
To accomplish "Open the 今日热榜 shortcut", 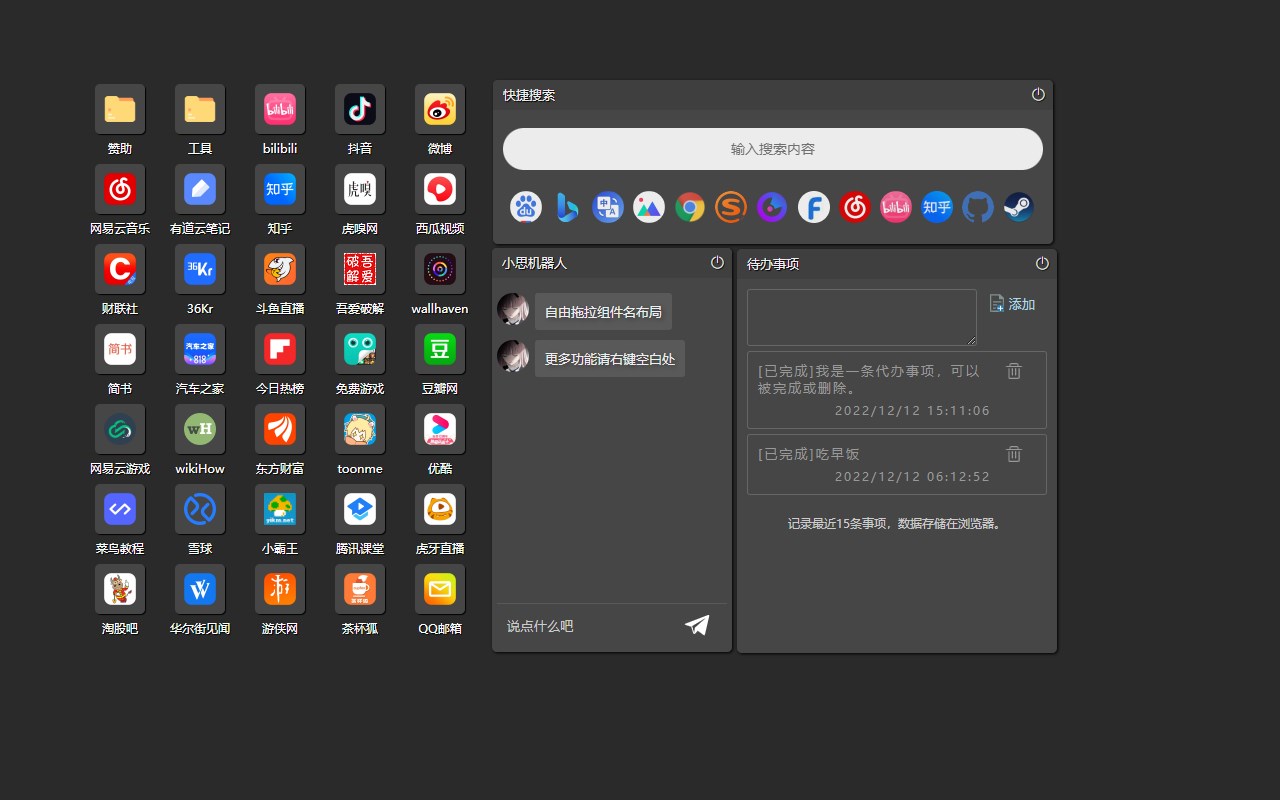I will click(x=280, y=349).
